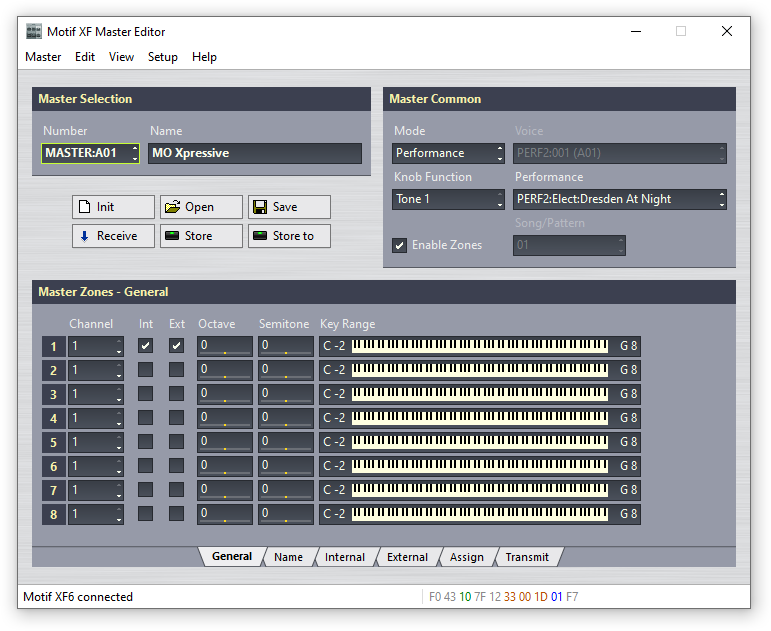Click the zone 1 number badge
The image size is (771, 631).
click(53, 346)
